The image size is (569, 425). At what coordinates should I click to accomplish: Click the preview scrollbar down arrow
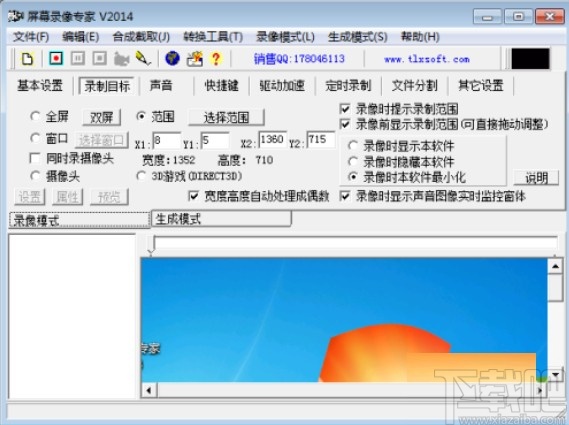555,375
